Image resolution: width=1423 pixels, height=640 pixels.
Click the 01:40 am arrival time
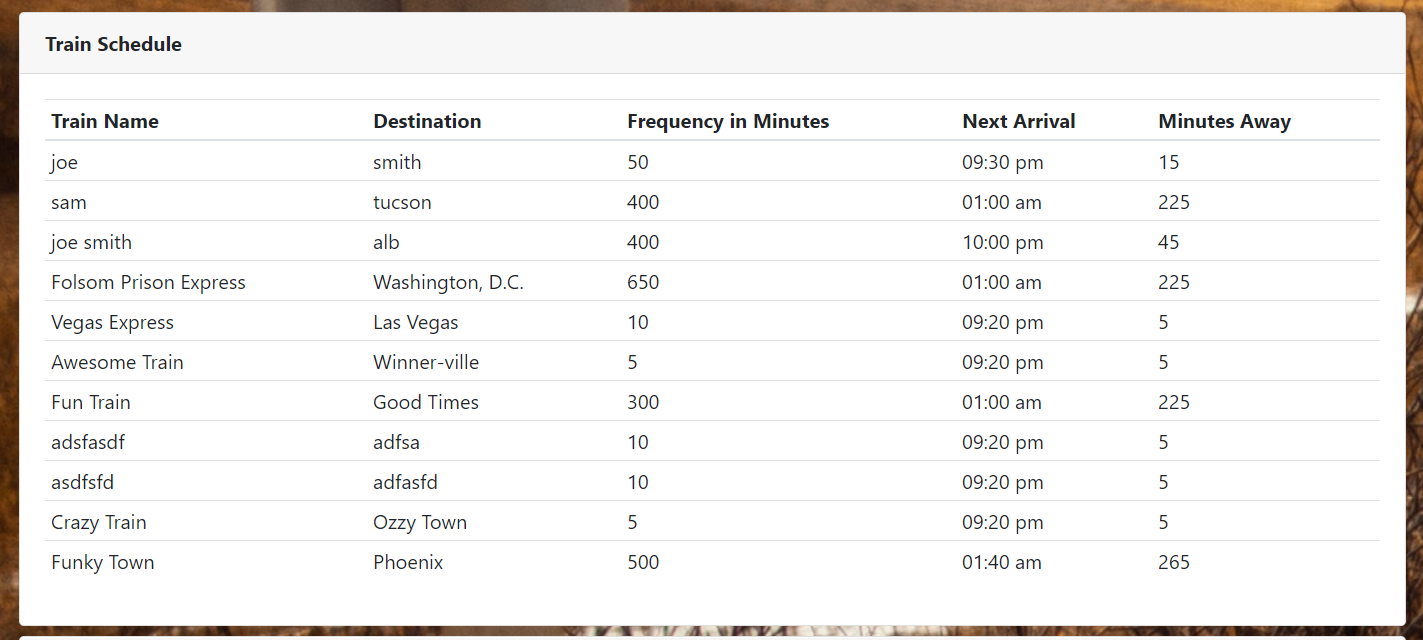(1002, 562)
